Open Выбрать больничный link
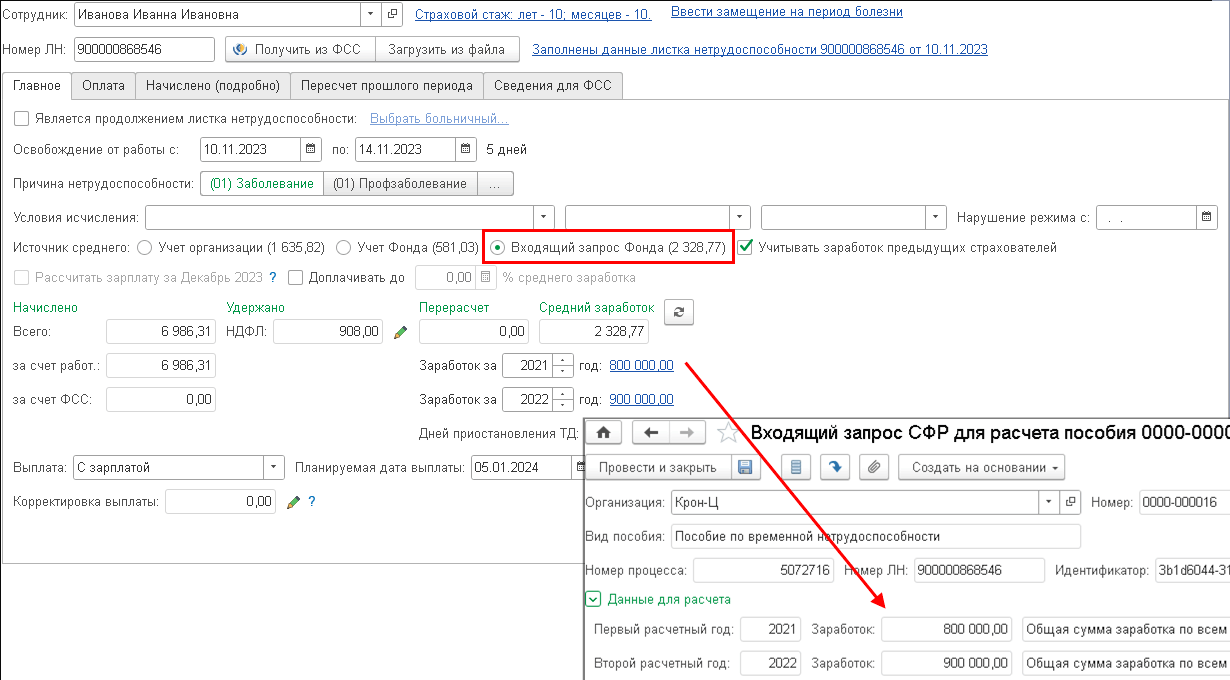This screenshot has height=680, width=1230. [439, 118]
